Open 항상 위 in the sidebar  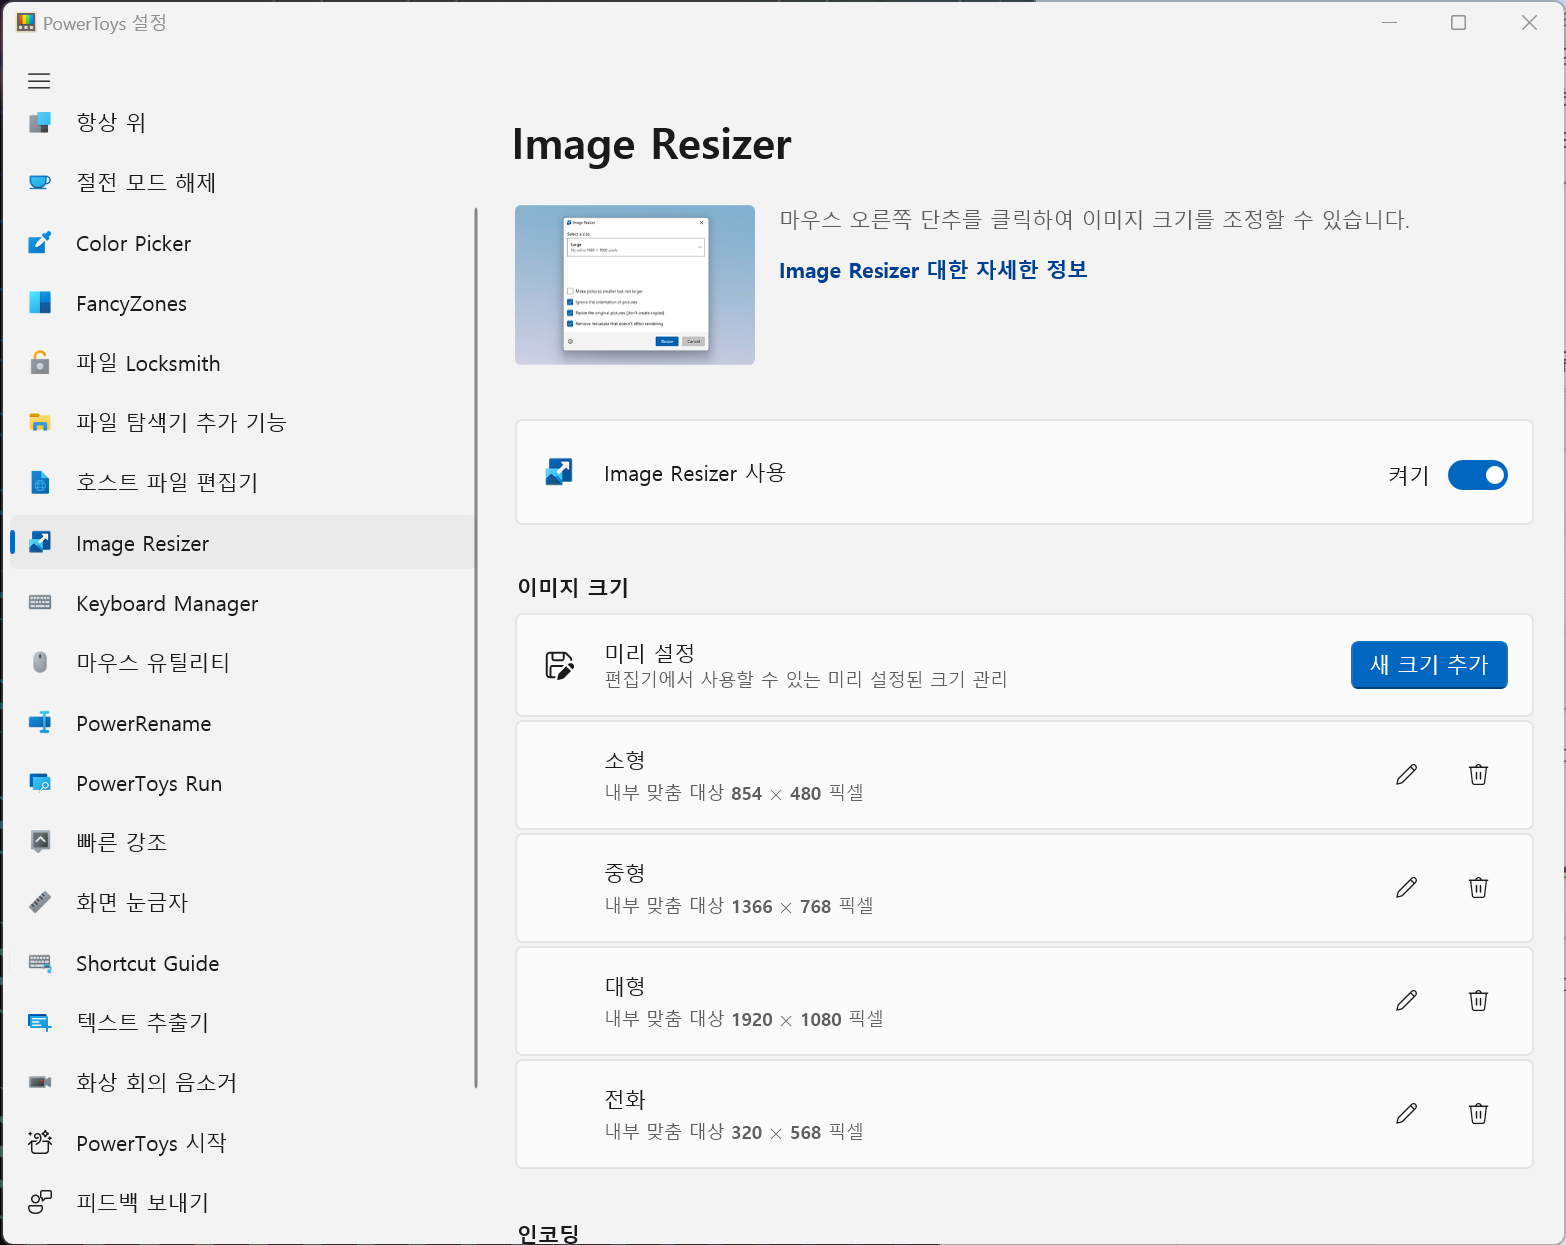tap(242, 122)
